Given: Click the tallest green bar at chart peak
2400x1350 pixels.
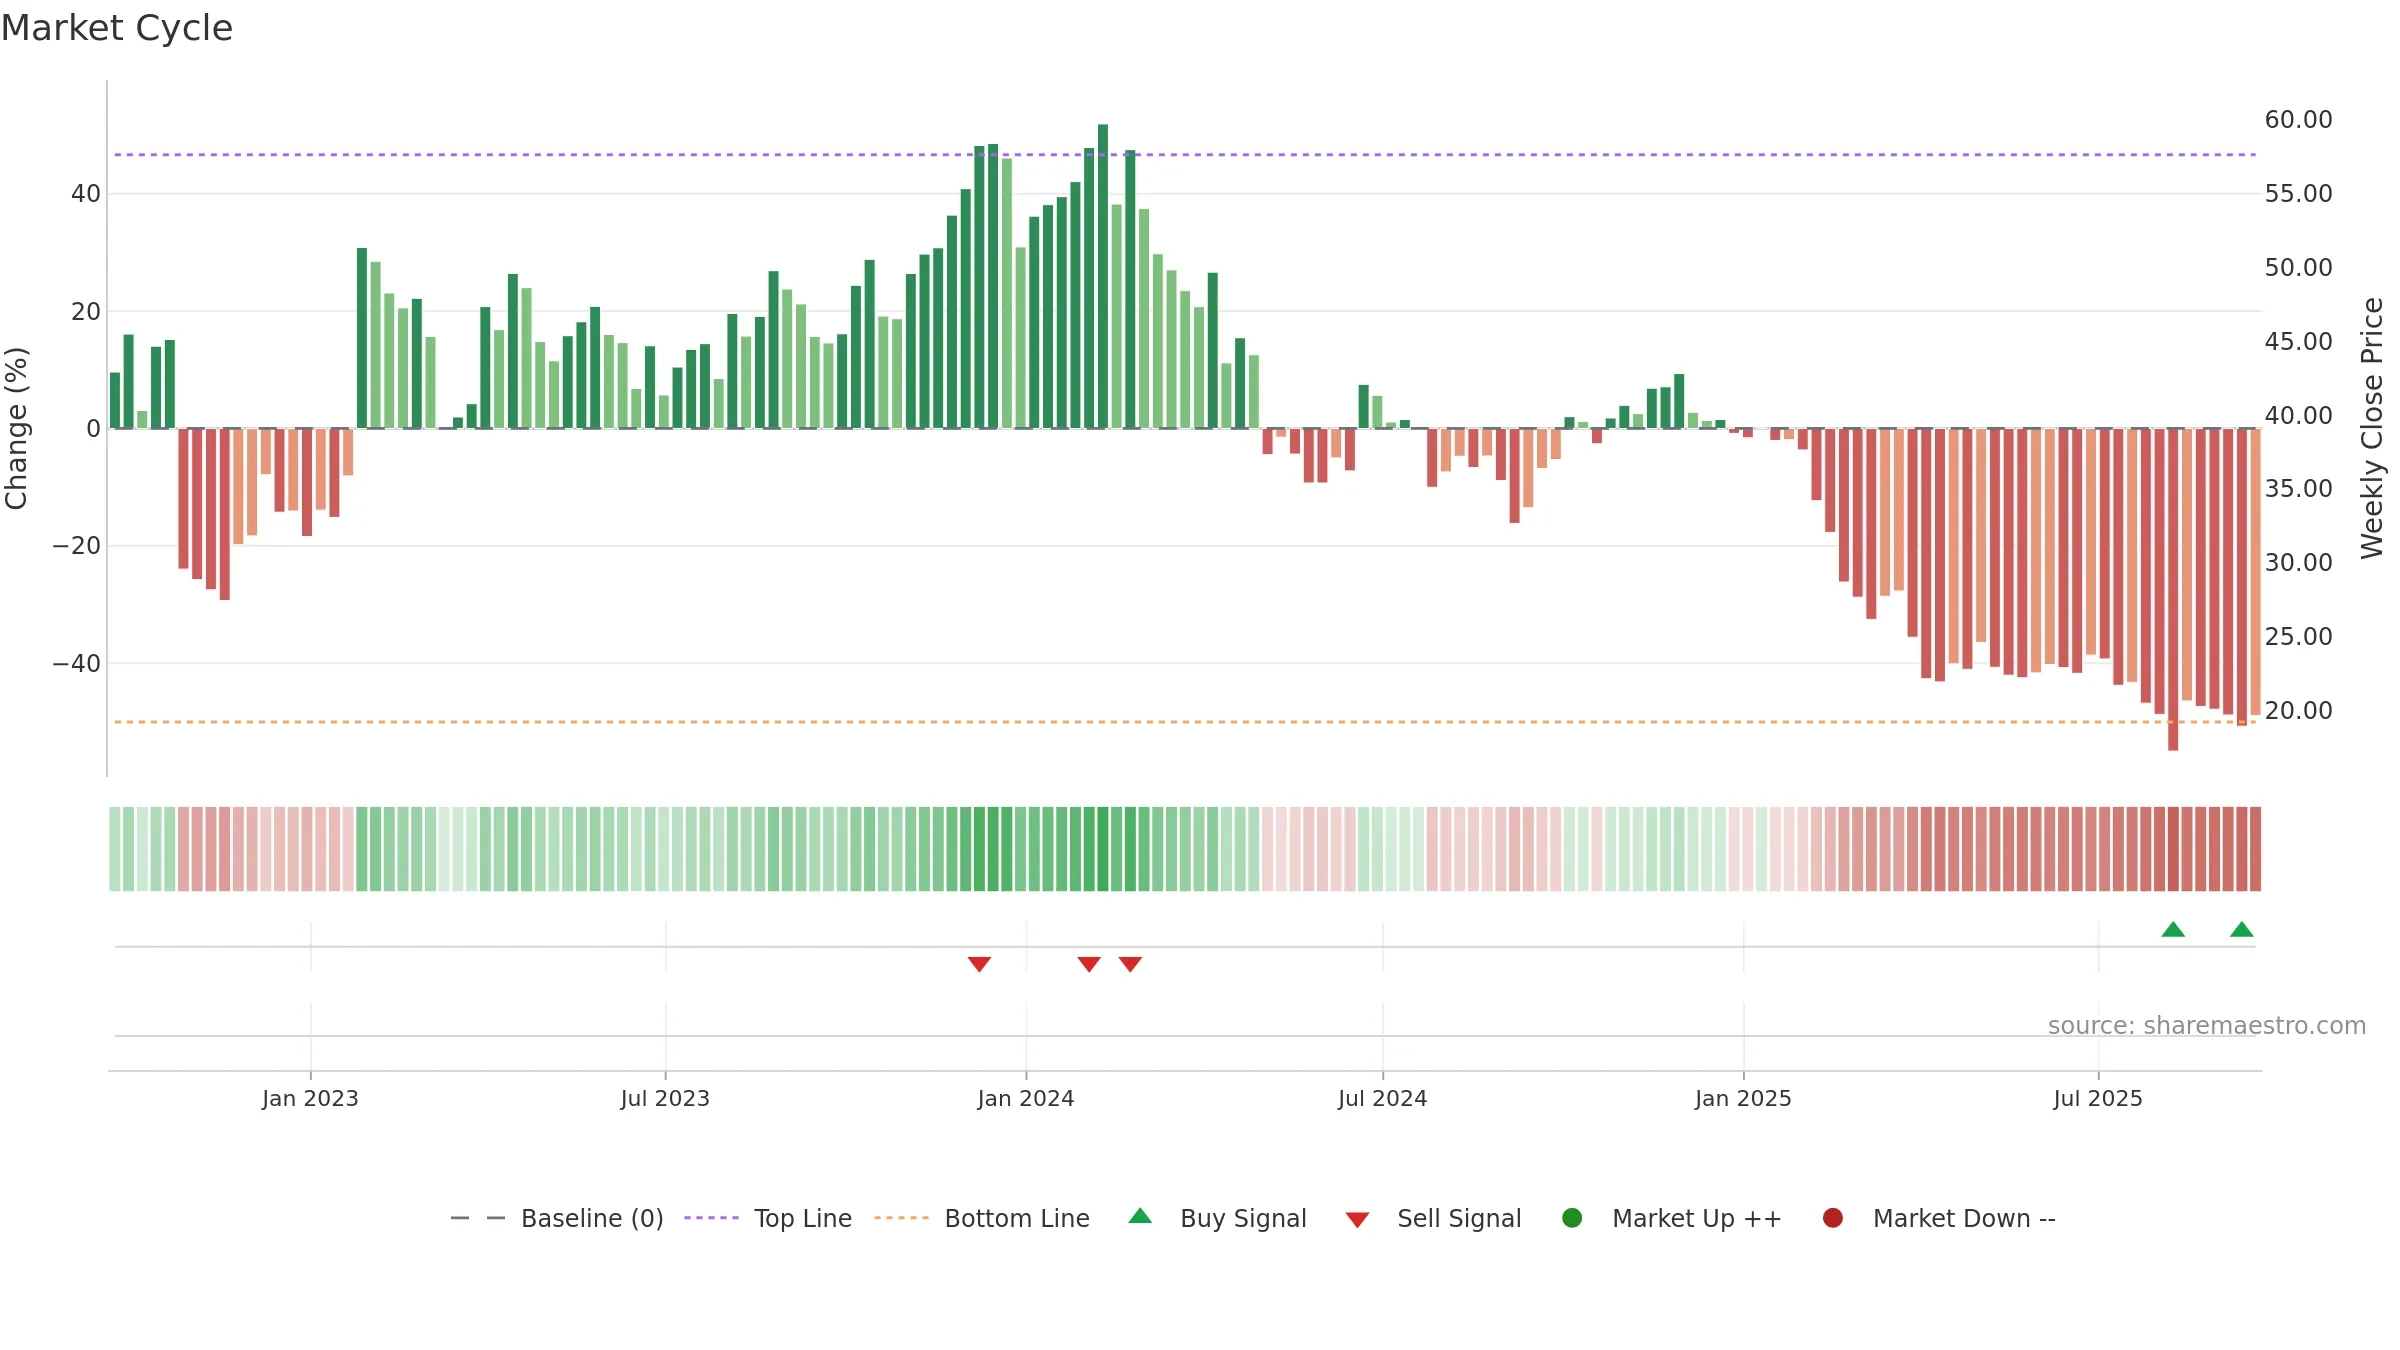Looking at the screenshot, I should (1103, 276).
